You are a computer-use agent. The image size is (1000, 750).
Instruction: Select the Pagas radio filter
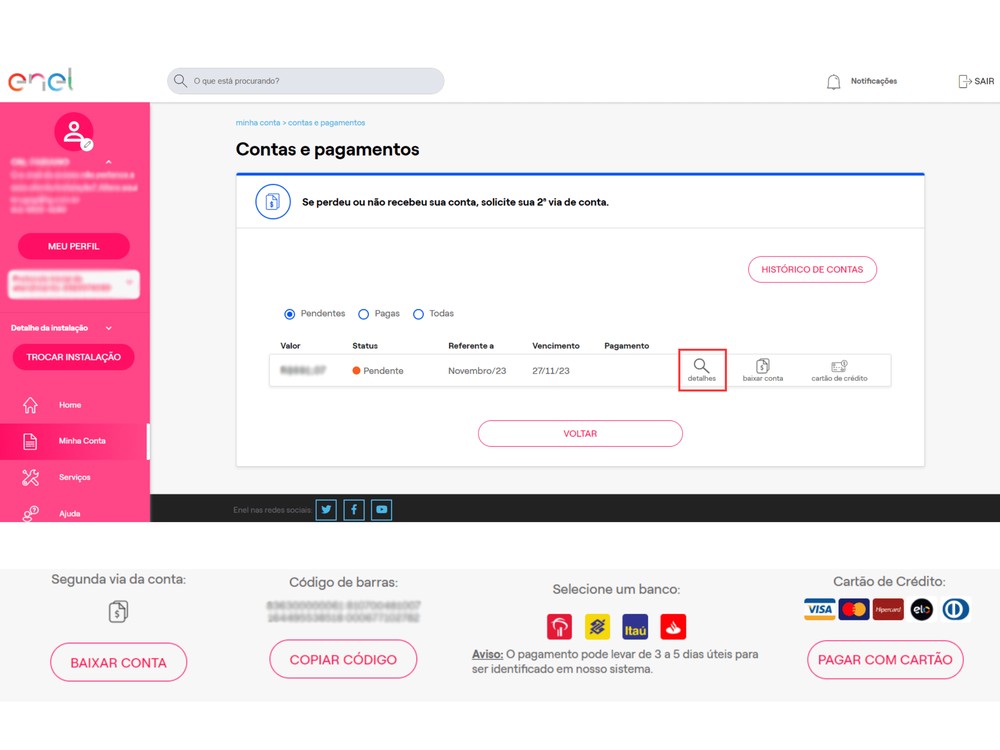(x=364, y=314)
